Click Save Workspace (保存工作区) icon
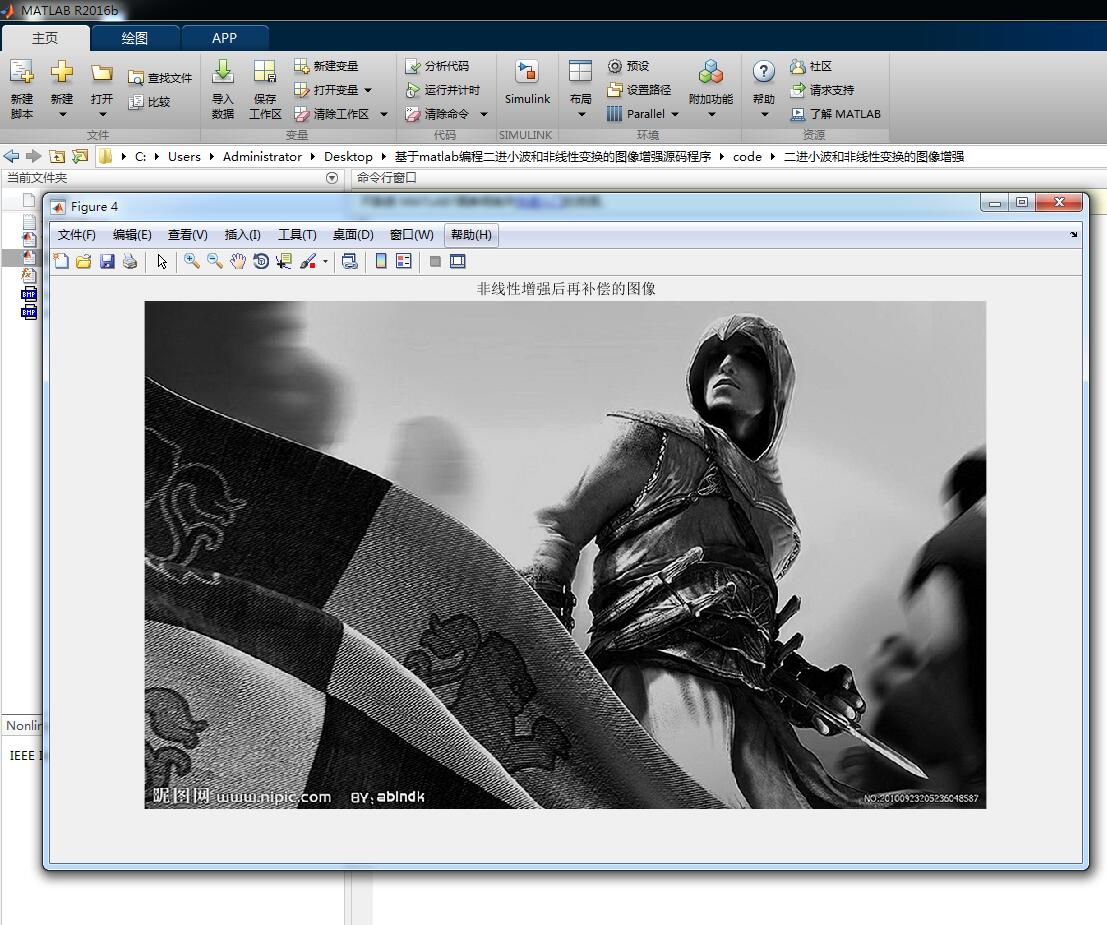1107x925 pixels. pos(265,71)
